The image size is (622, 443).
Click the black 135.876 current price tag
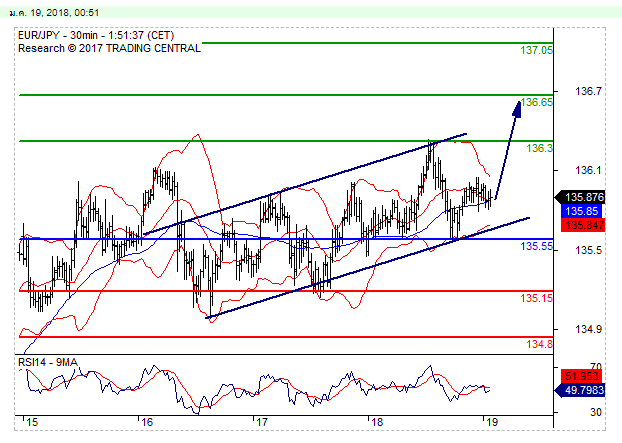[584, 197]
